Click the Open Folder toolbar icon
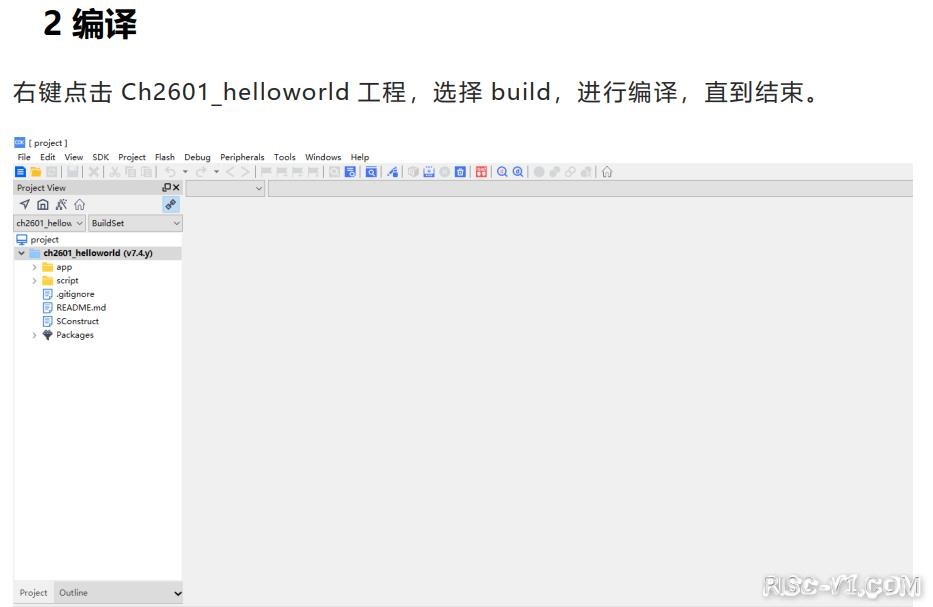This screenshot has width=933, height=607. (x=36, y=172)
